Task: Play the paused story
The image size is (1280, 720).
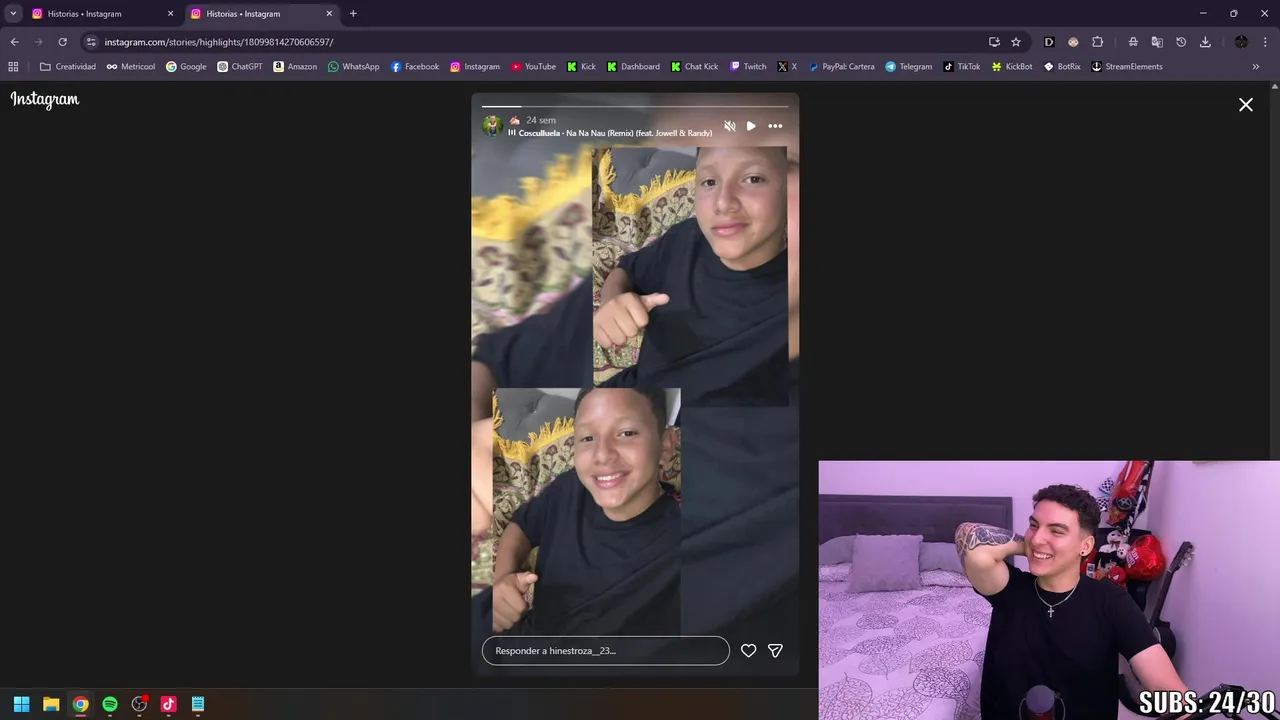Action: pyautogui.click(x=751, y=126)
